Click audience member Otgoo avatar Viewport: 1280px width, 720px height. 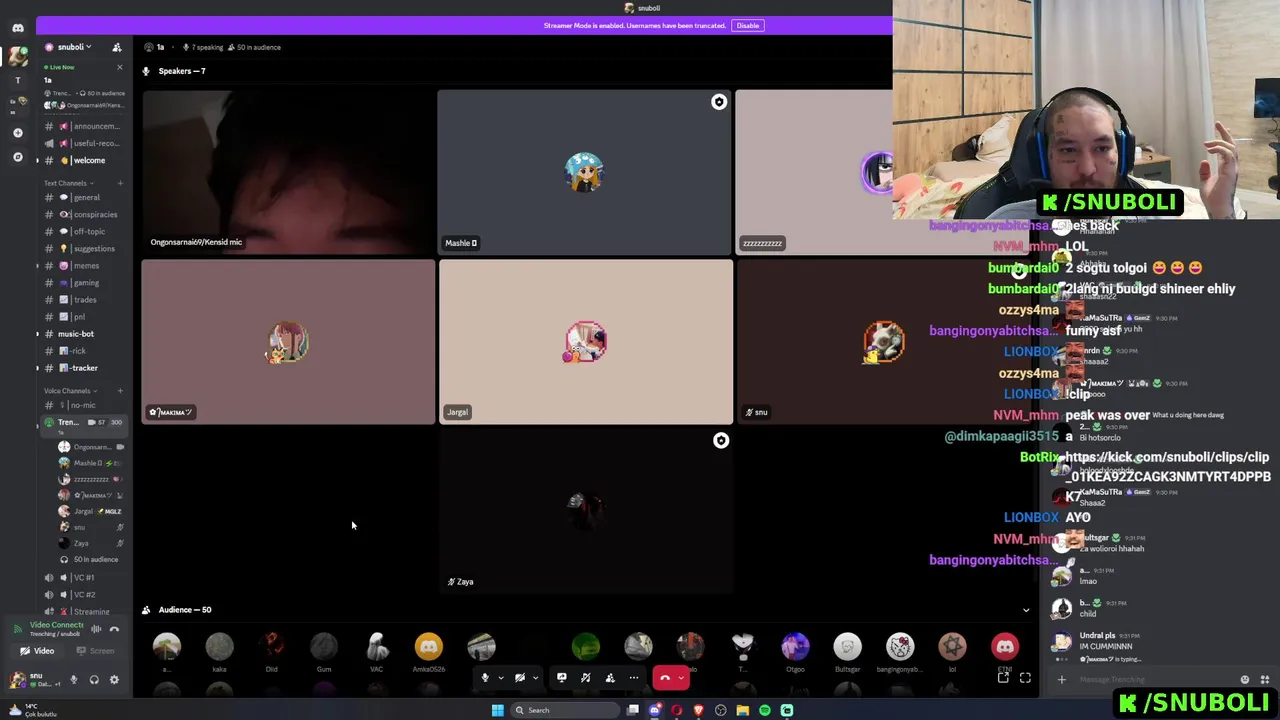tap(795, 647)
